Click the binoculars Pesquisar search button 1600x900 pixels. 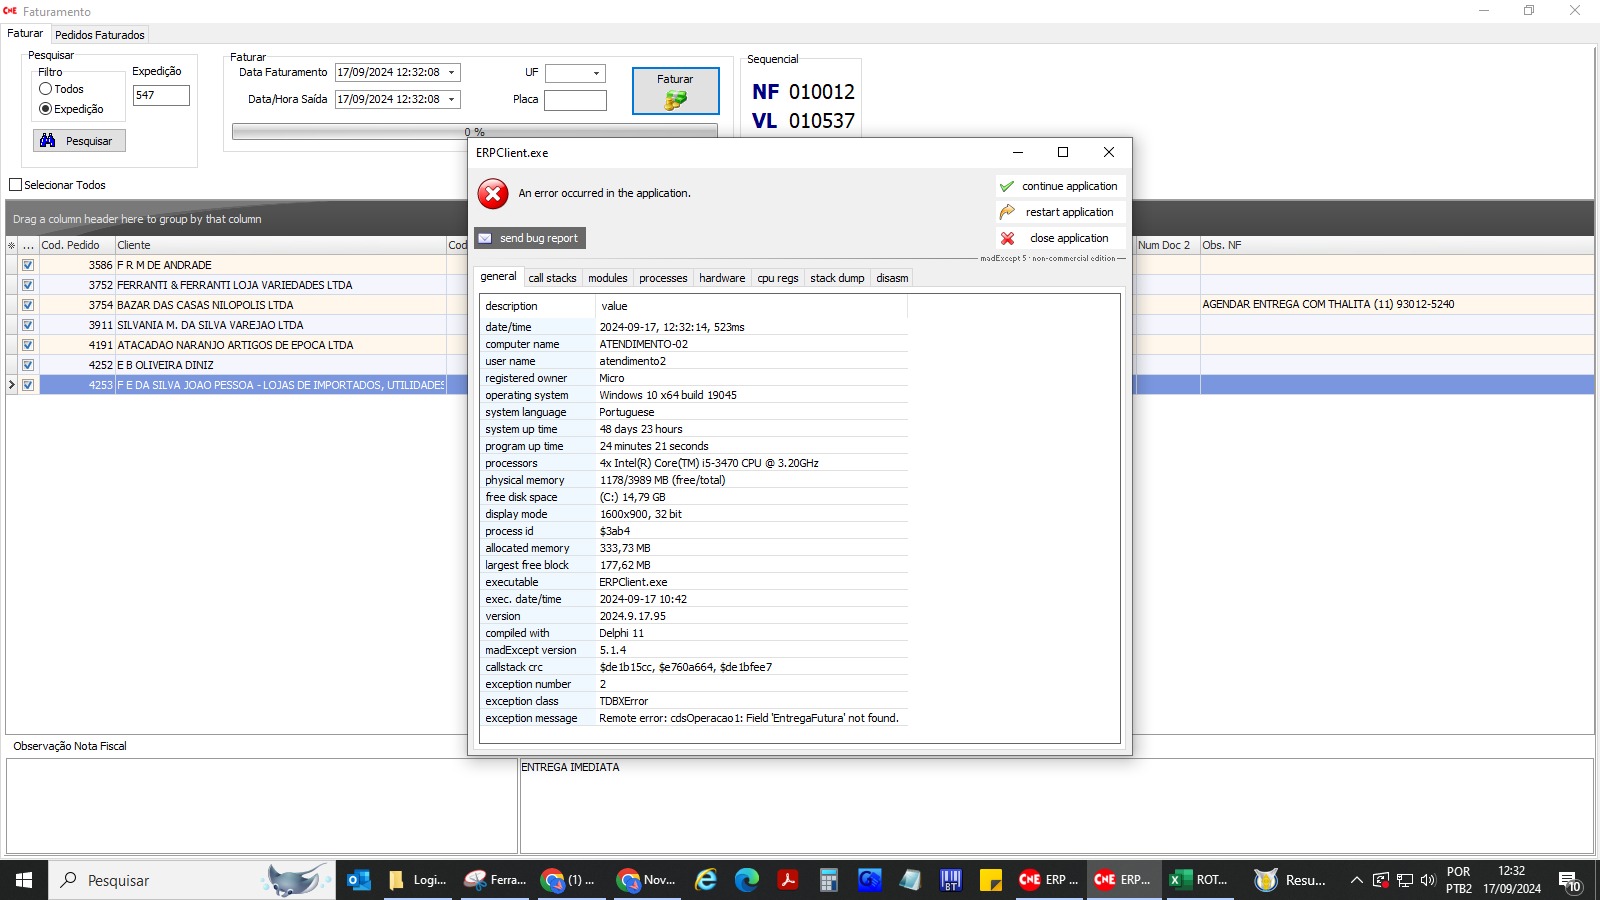click(x=79, y=141)
